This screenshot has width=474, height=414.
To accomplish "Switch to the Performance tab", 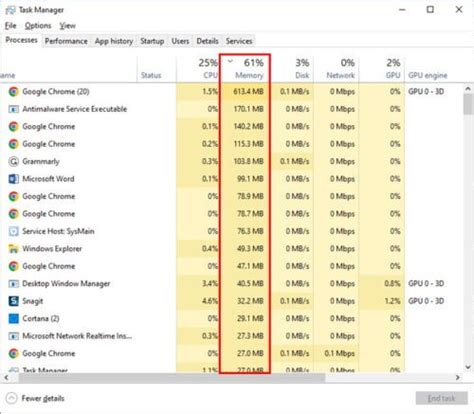I will [x=66, y=41].
